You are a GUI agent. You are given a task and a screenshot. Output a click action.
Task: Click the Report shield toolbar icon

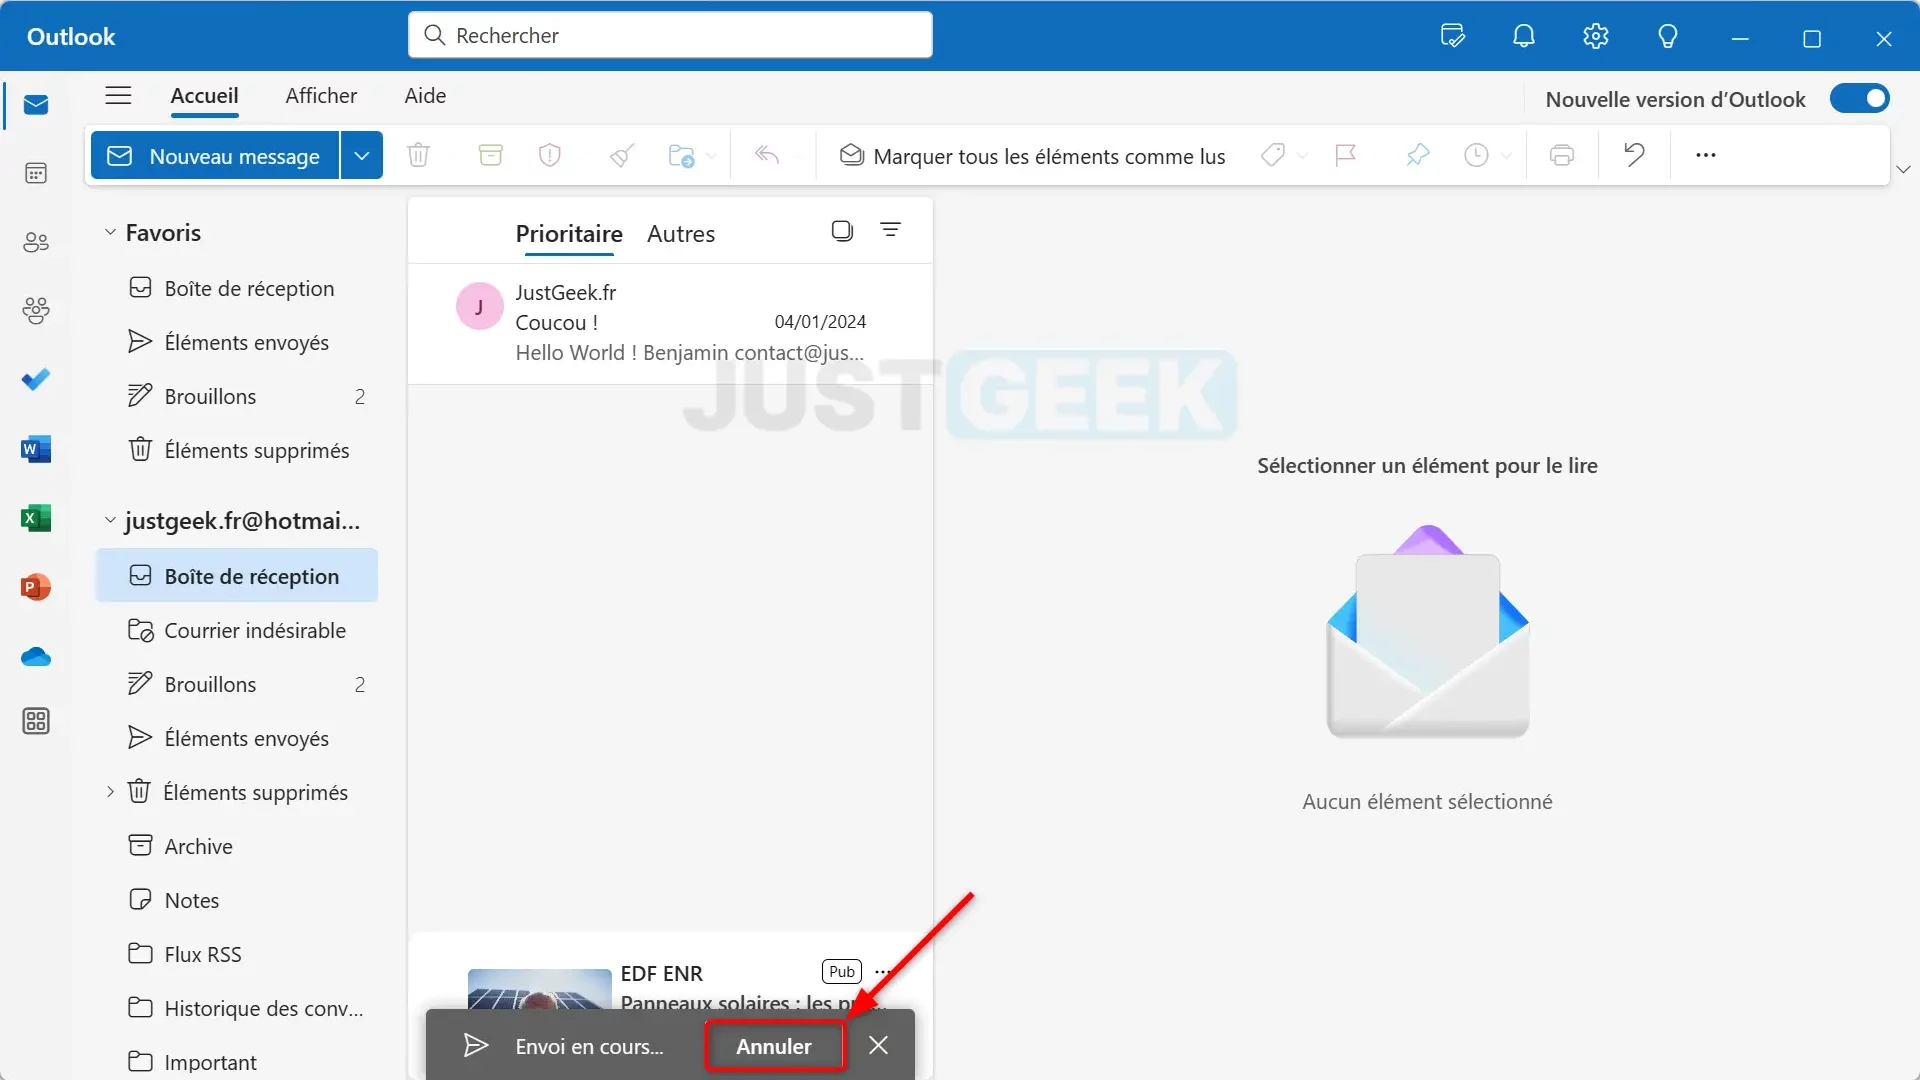coord(550,155)
